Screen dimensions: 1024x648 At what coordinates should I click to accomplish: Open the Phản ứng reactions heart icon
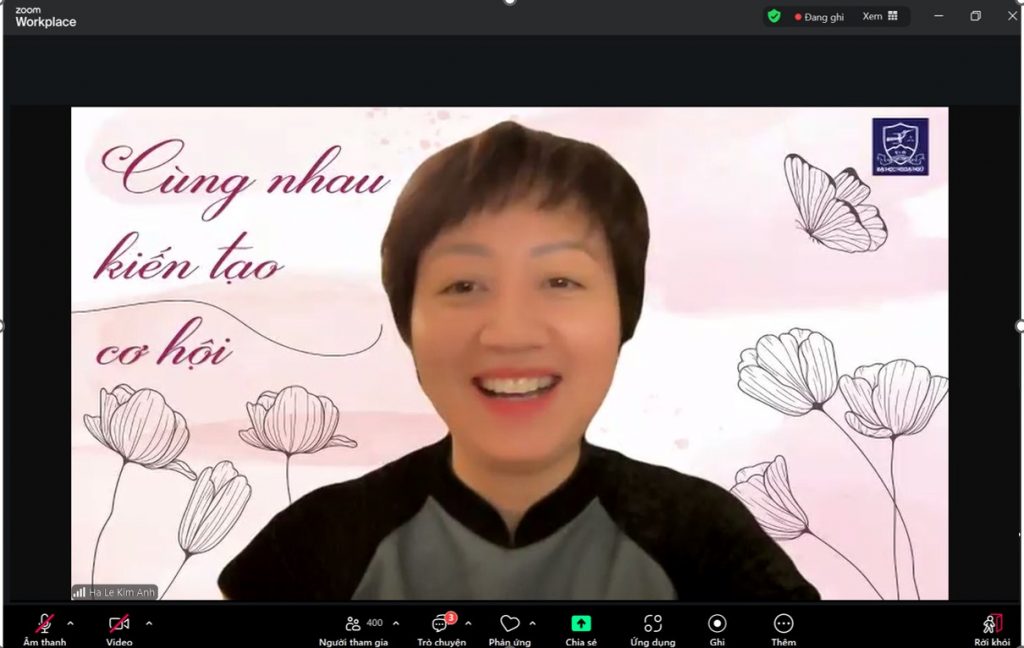pos(509,624)
